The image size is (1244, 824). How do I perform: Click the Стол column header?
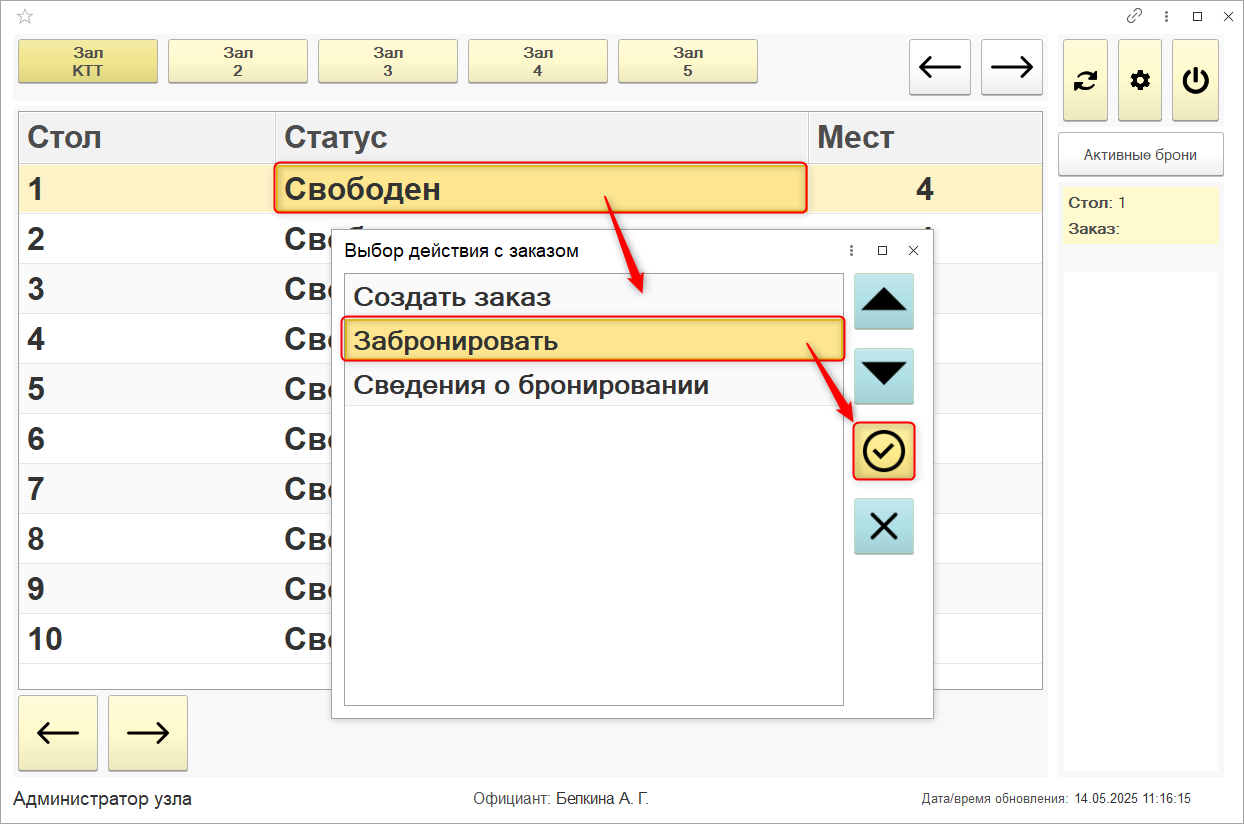coord(147,137)
